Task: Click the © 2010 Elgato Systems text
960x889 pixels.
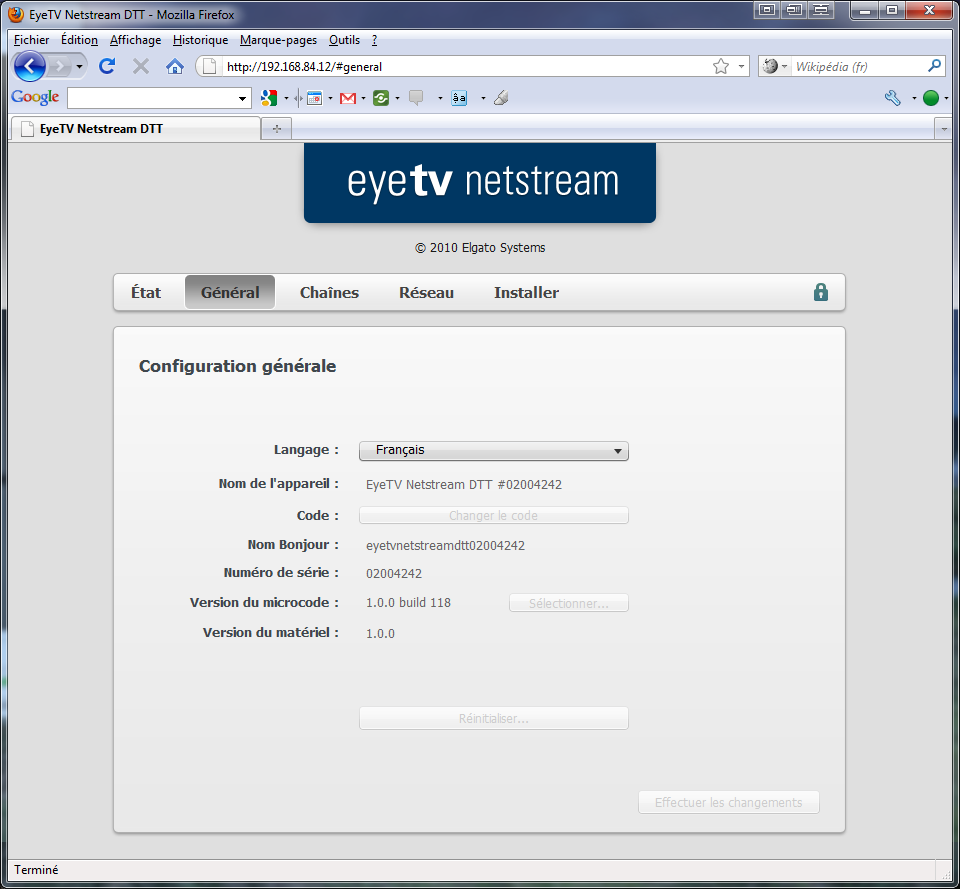Action: coord(480,247)
